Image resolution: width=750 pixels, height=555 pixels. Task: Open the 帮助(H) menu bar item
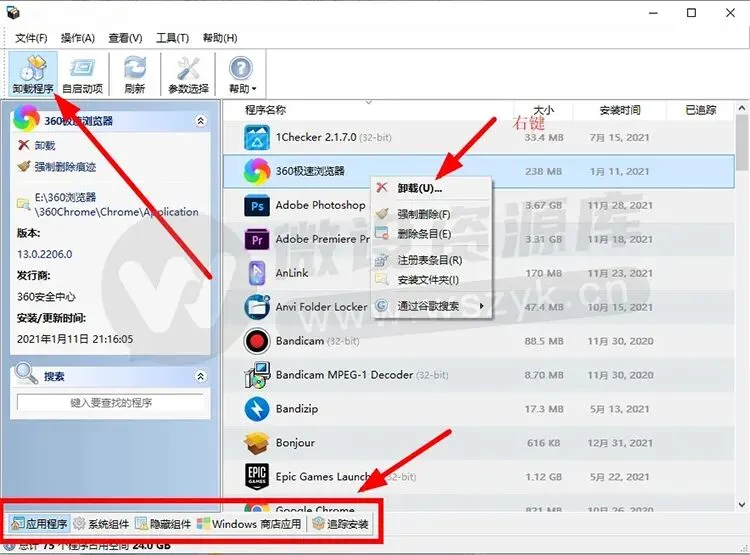(220, 38)
